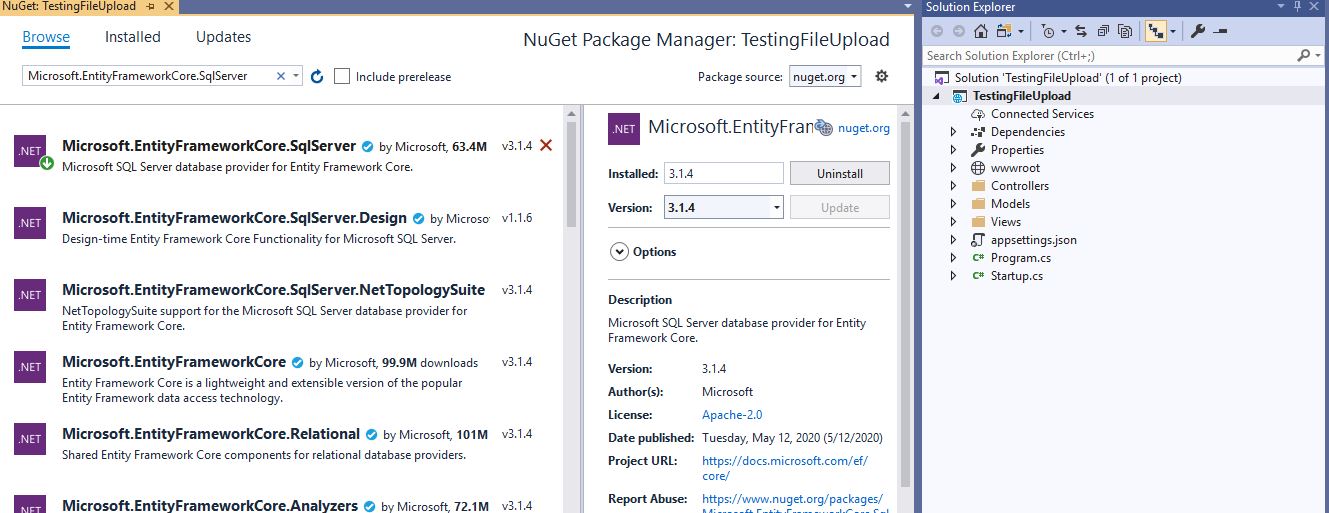Open Solution Explorer window position dropdown arrow

[x=1282, y=7]
